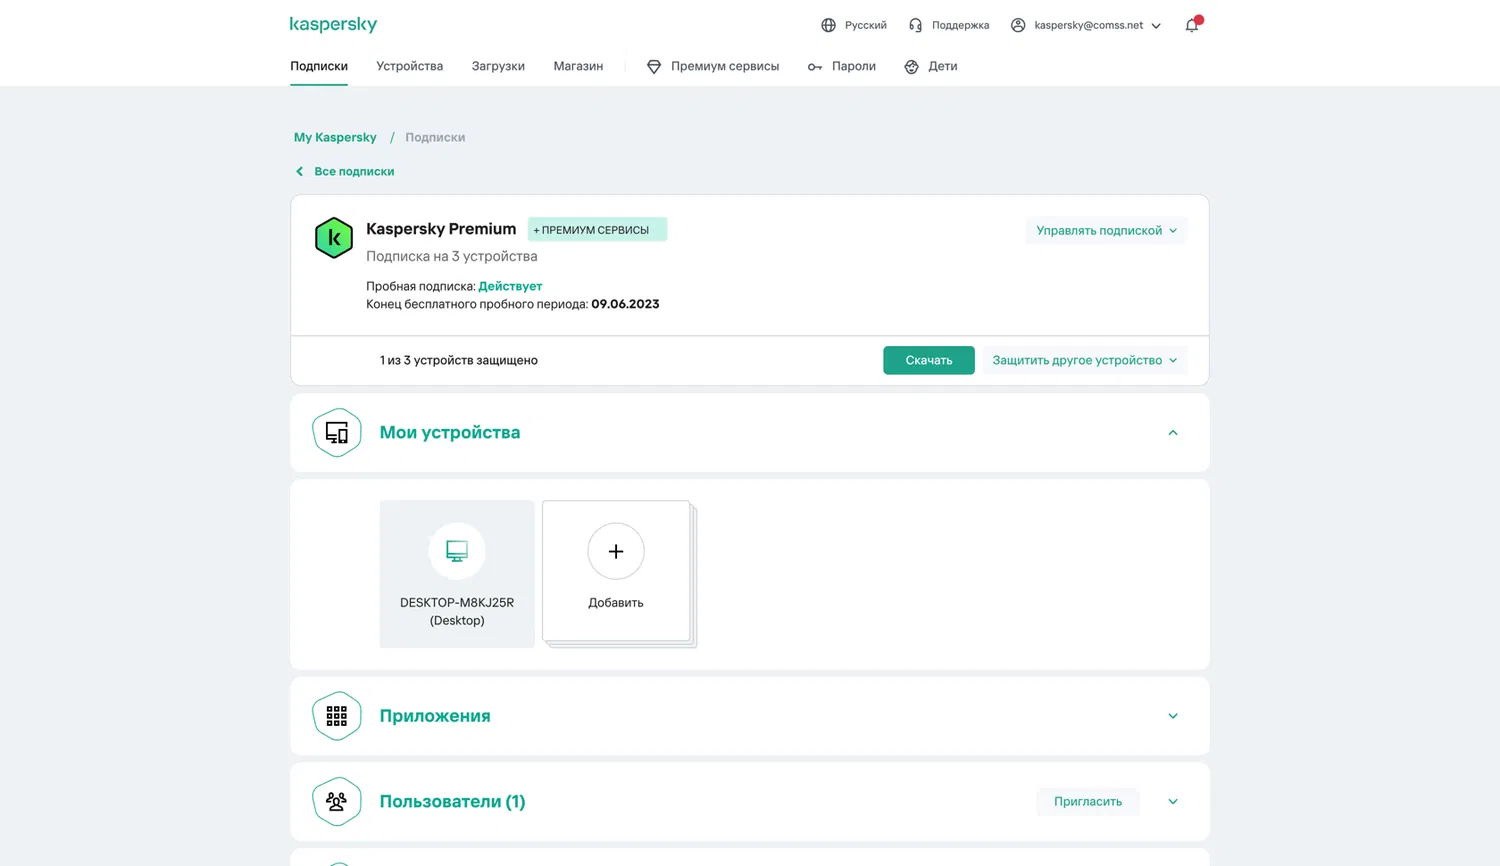Click the trial end date 09.06.2023
1500x866 pixels.
point(625,304)
